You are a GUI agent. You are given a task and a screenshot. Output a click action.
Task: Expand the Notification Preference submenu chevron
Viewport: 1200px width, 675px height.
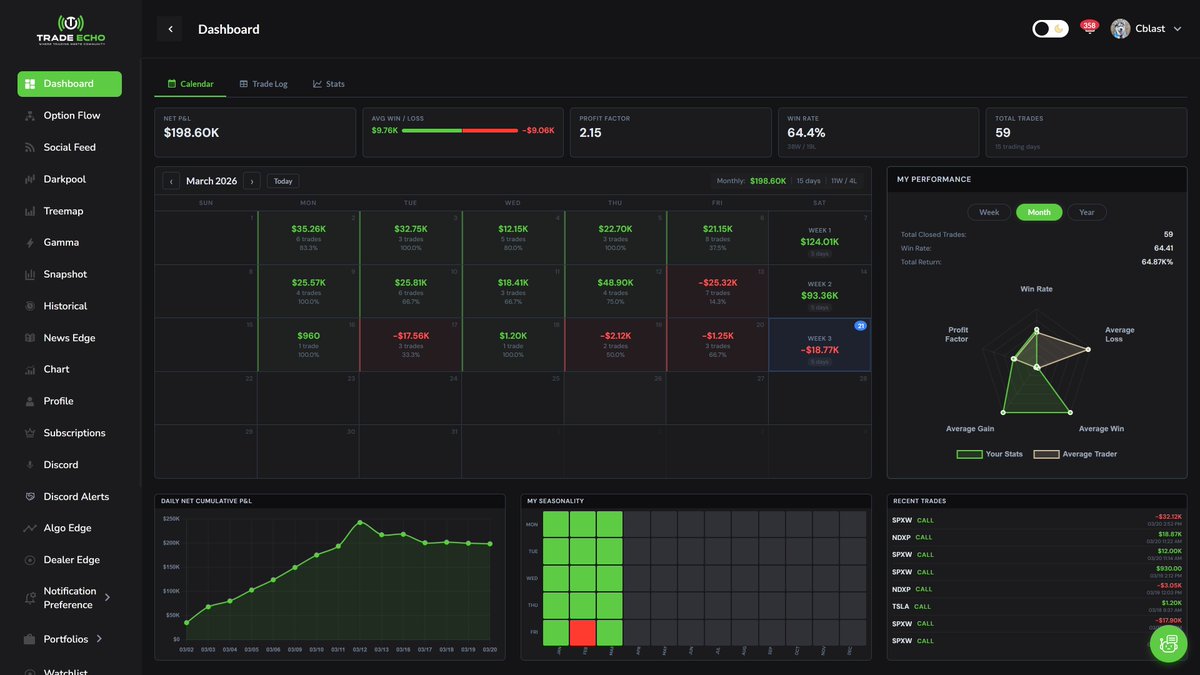(x=107, y=598)
